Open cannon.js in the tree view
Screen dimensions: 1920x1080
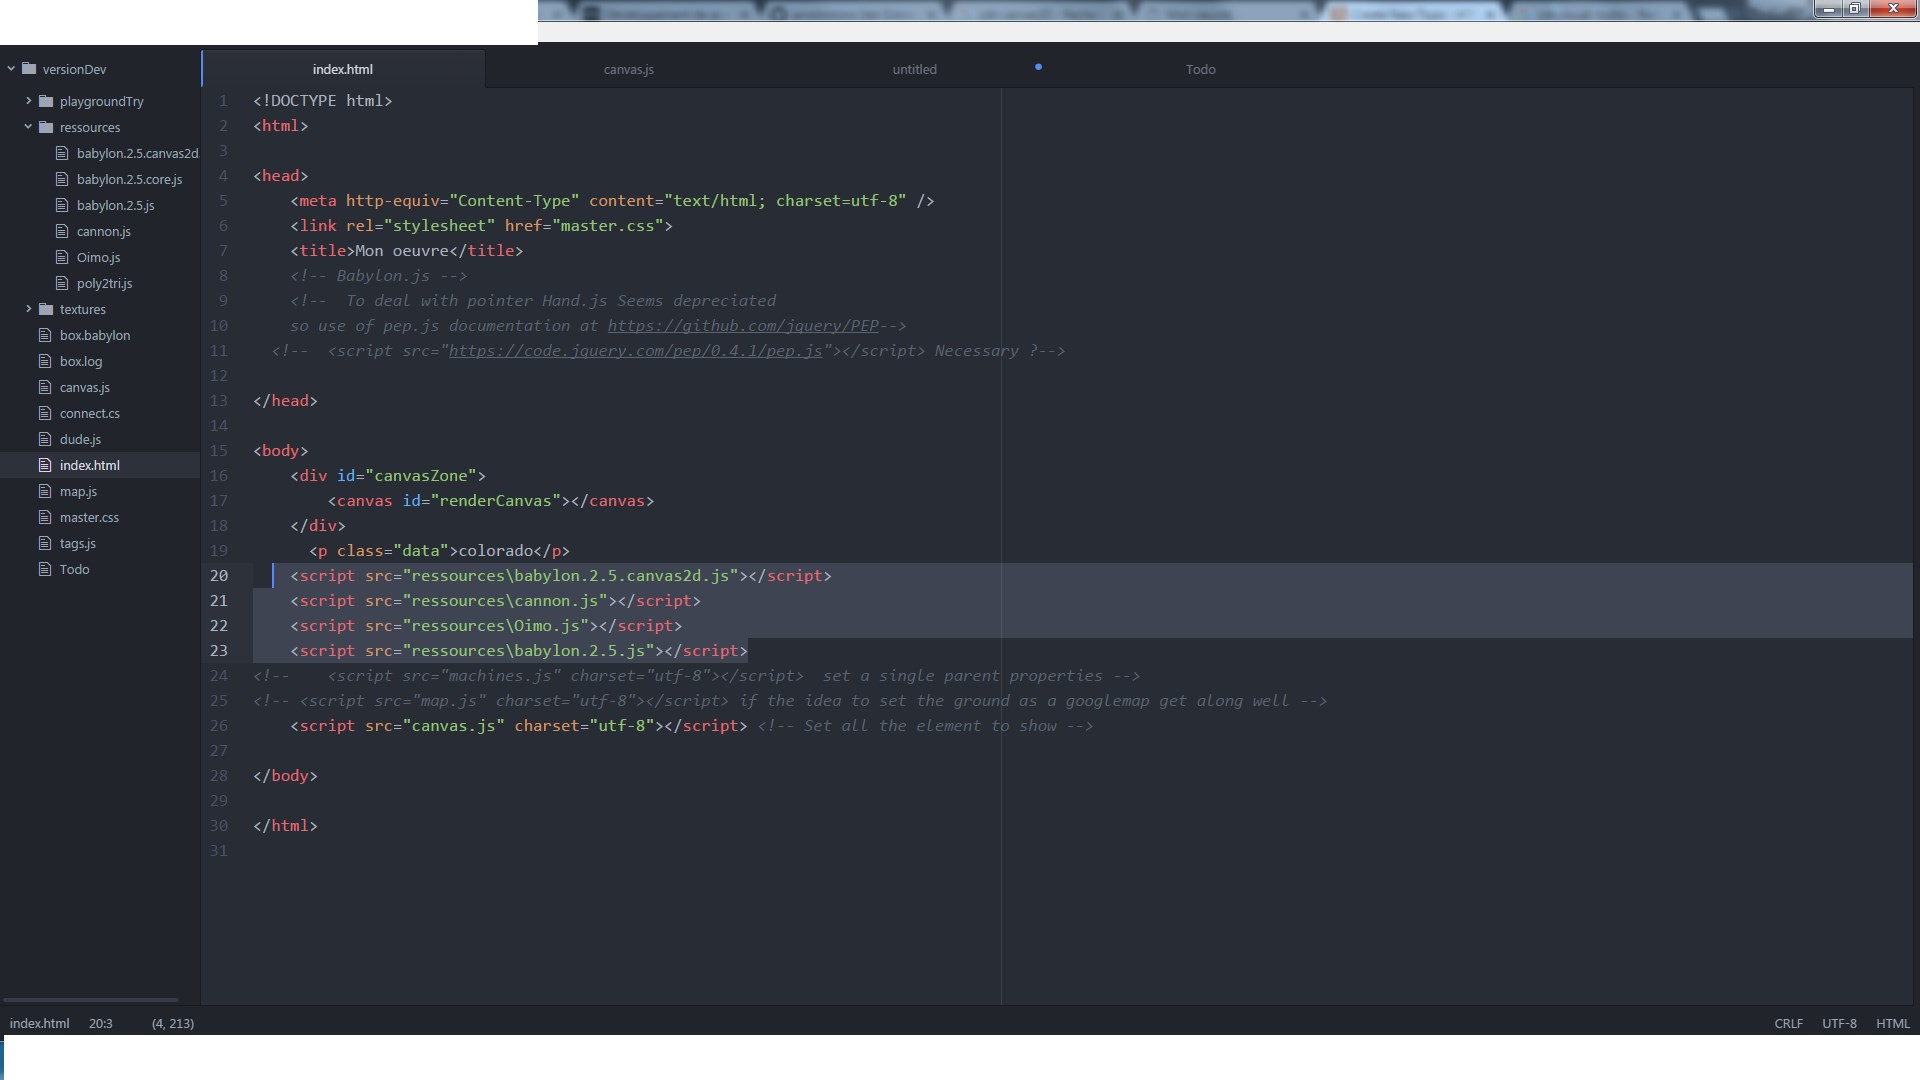pyautogui.click(x=103, y=231)
